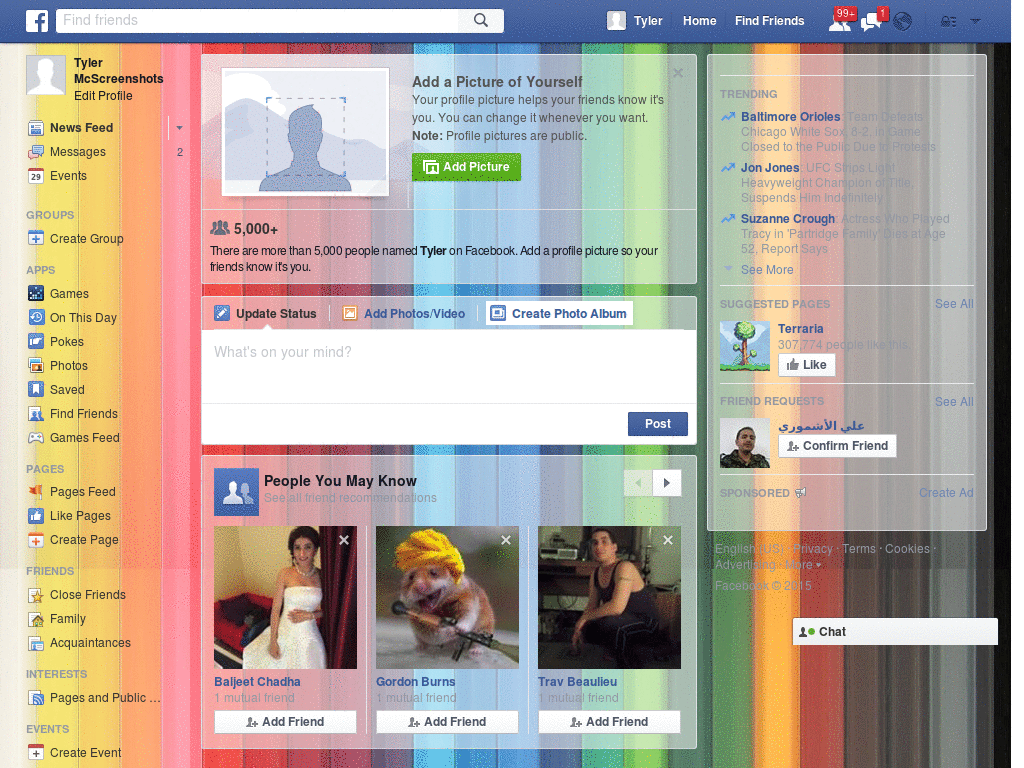
Task: Click the Games Feed controller icon
Action: pos(36,438)
